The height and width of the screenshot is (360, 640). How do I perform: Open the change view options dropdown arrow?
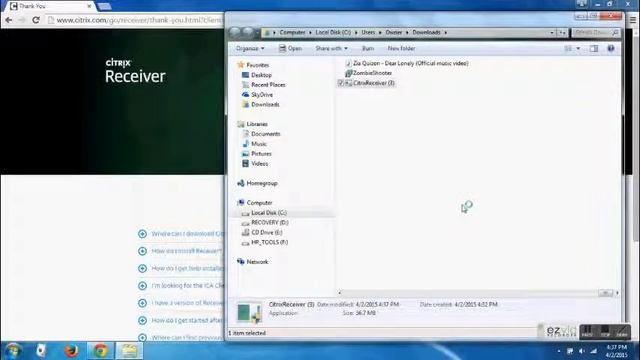578,49
